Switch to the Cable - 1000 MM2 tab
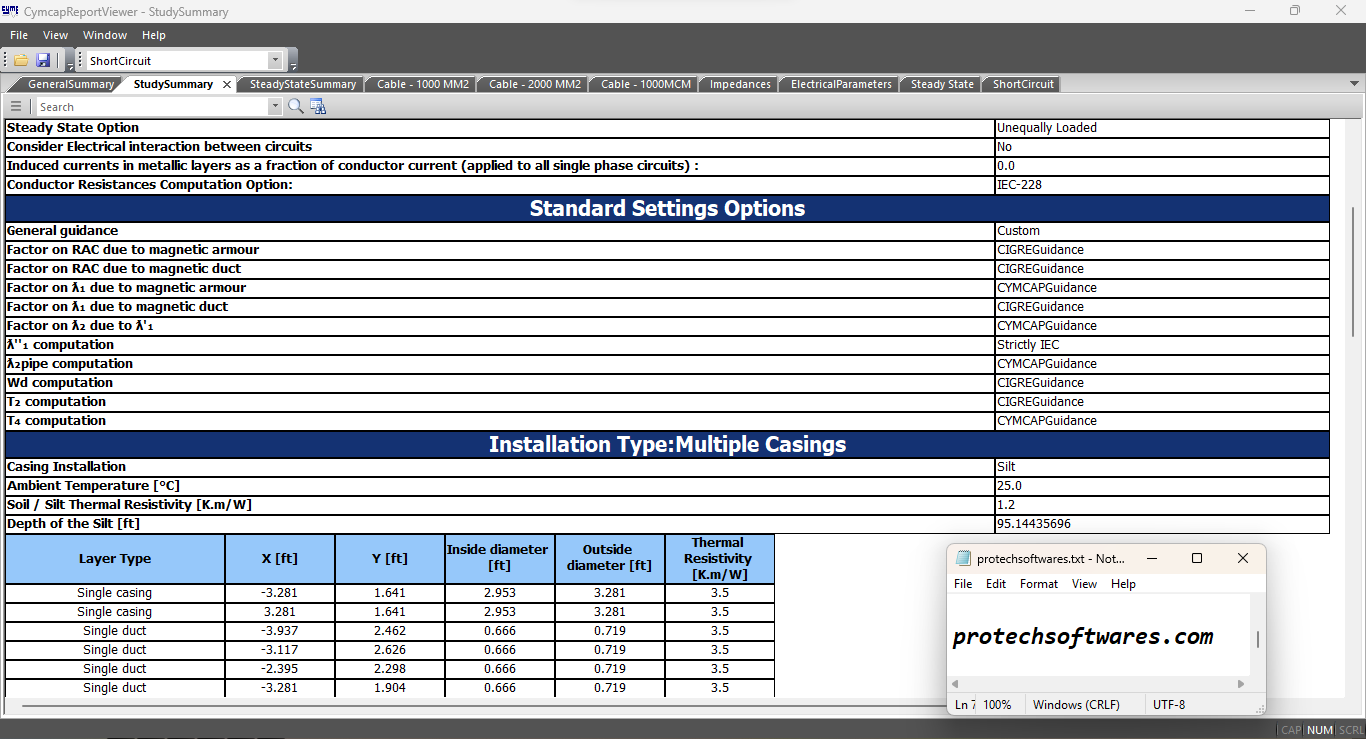This screenshot has width=1366, height=739. coord(423,84)
